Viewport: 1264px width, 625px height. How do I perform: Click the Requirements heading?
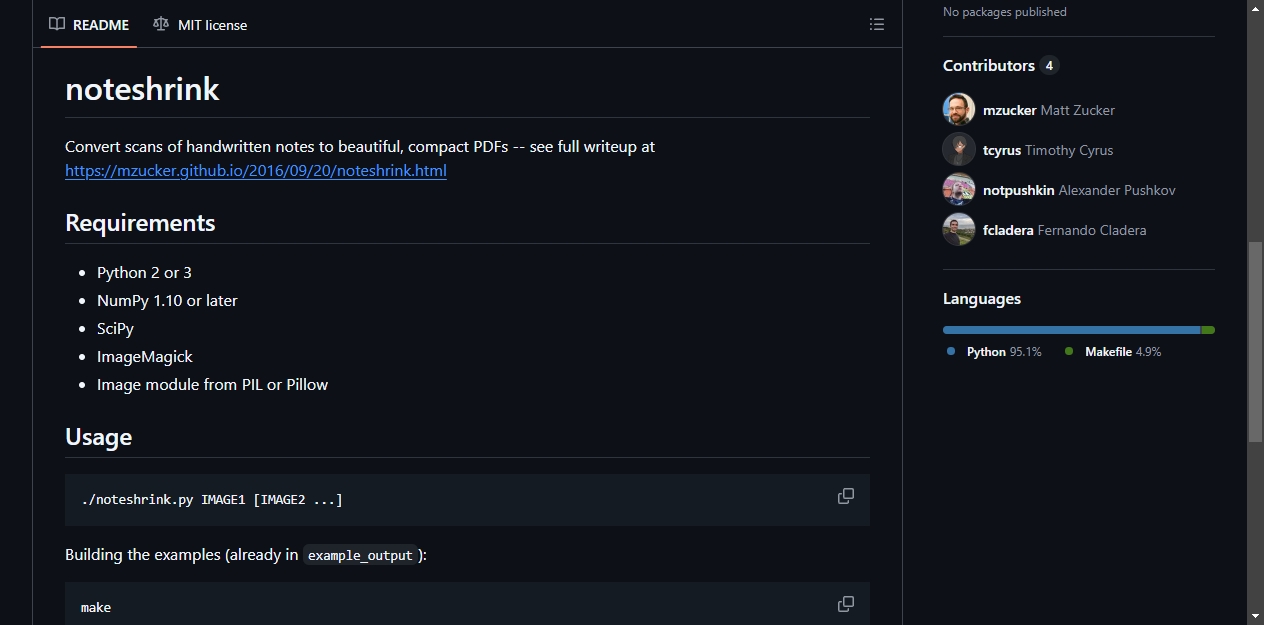point(140,222)
